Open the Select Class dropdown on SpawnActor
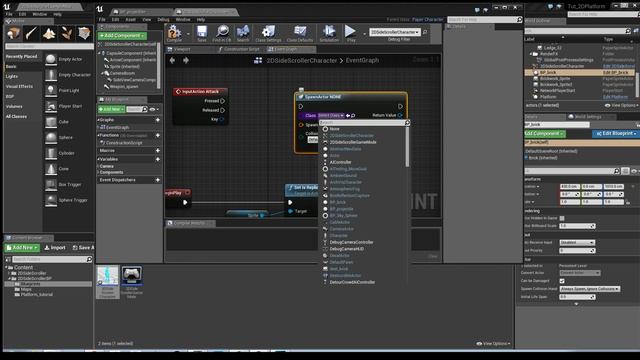This screenshot has width=640, height=360. coord(331,116)
